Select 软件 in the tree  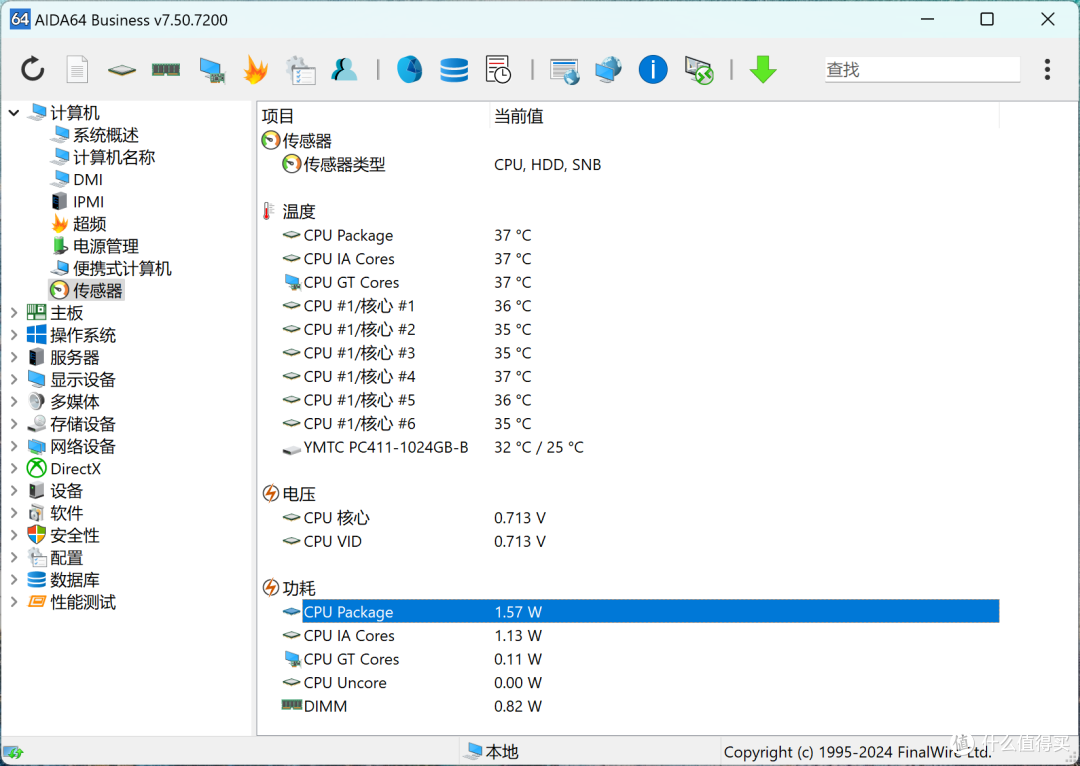coord(66,513)
